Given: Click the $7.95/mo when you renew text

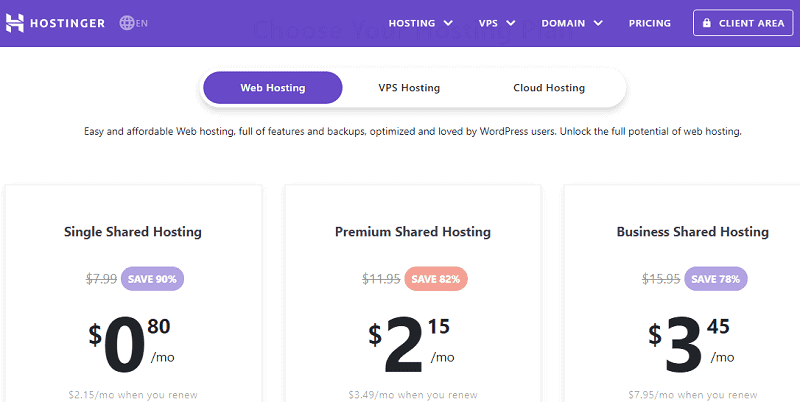Looking at the screenshot, I should pos(693,395).
